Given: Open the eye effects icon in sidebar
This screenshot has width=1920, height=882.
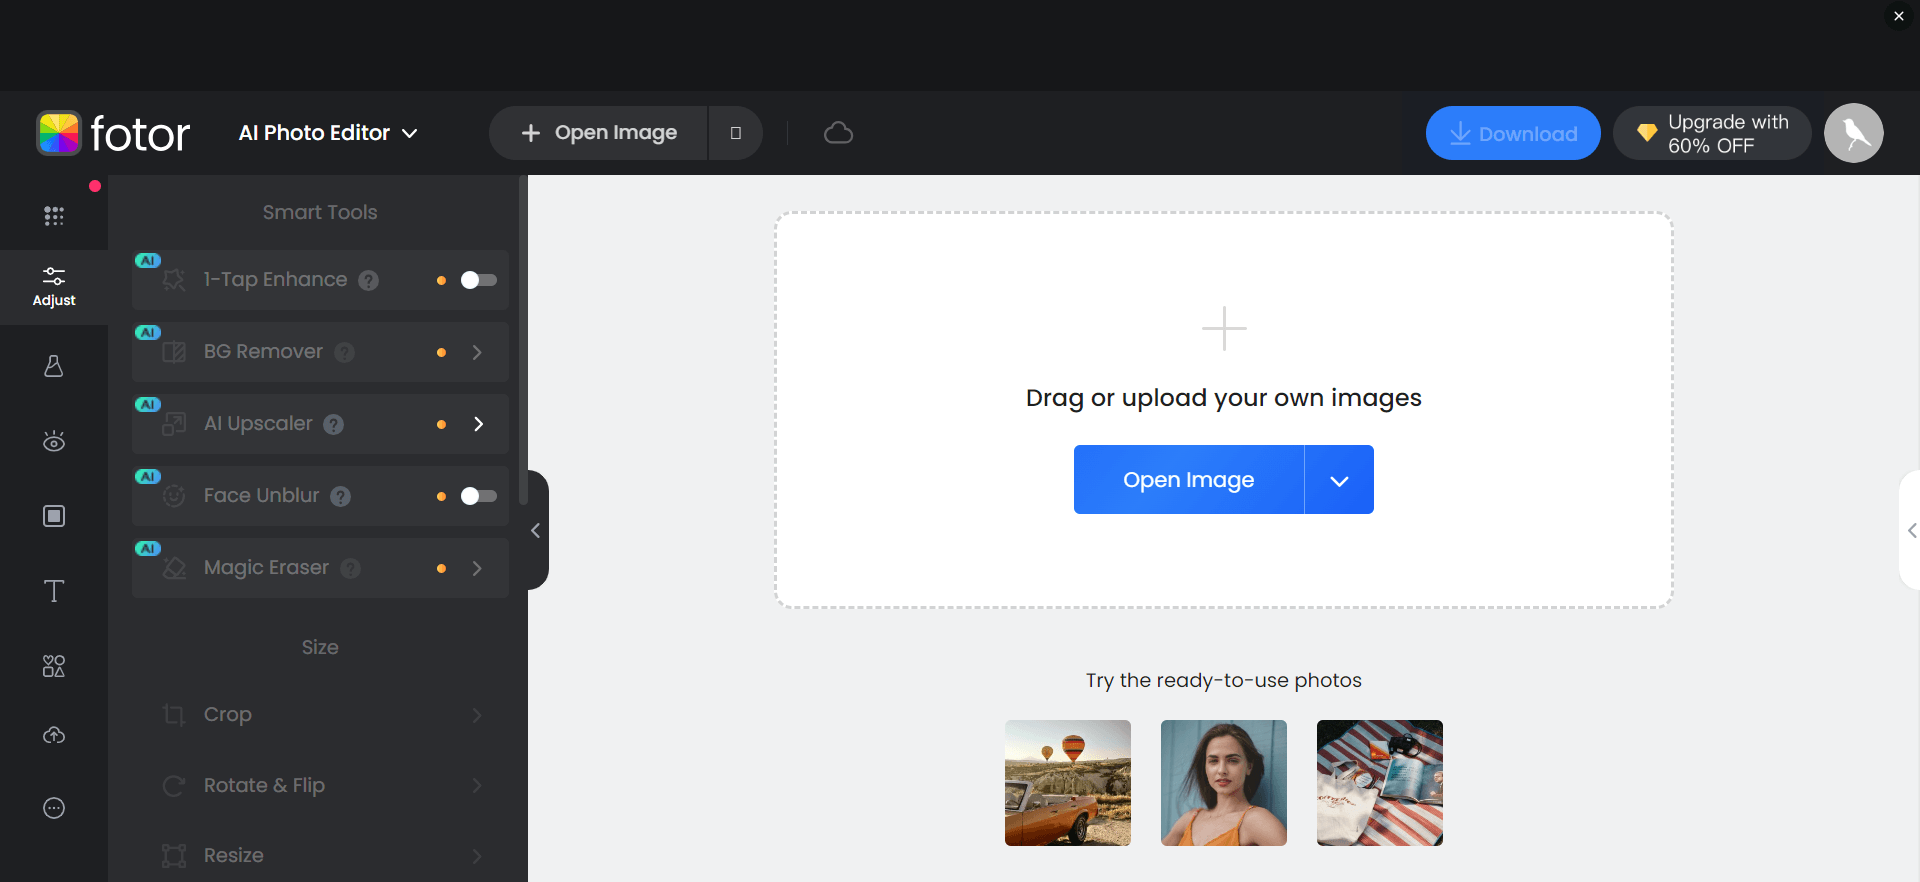Looking at the screenshot, I should tap(54, 441).
